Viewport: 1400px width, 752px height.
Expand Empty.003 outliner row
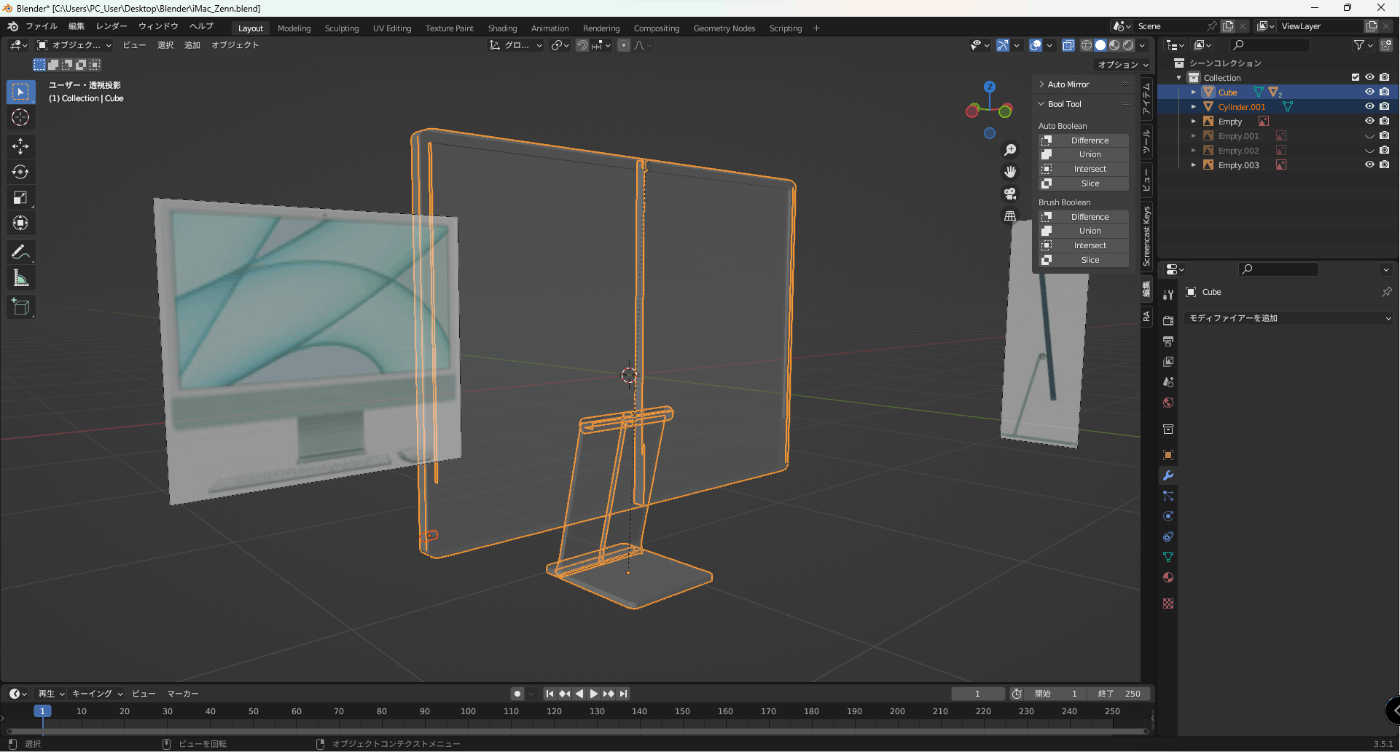pos(1193,165)
